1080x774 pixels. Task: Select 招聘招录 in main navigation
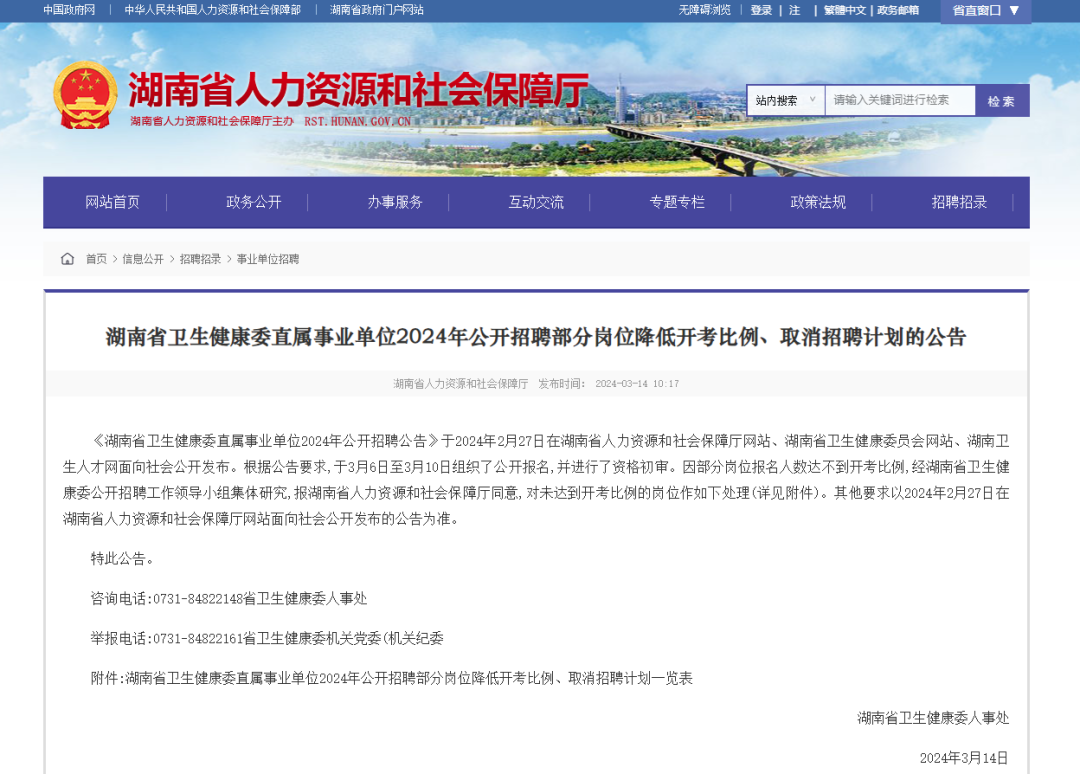click(959, 202)
